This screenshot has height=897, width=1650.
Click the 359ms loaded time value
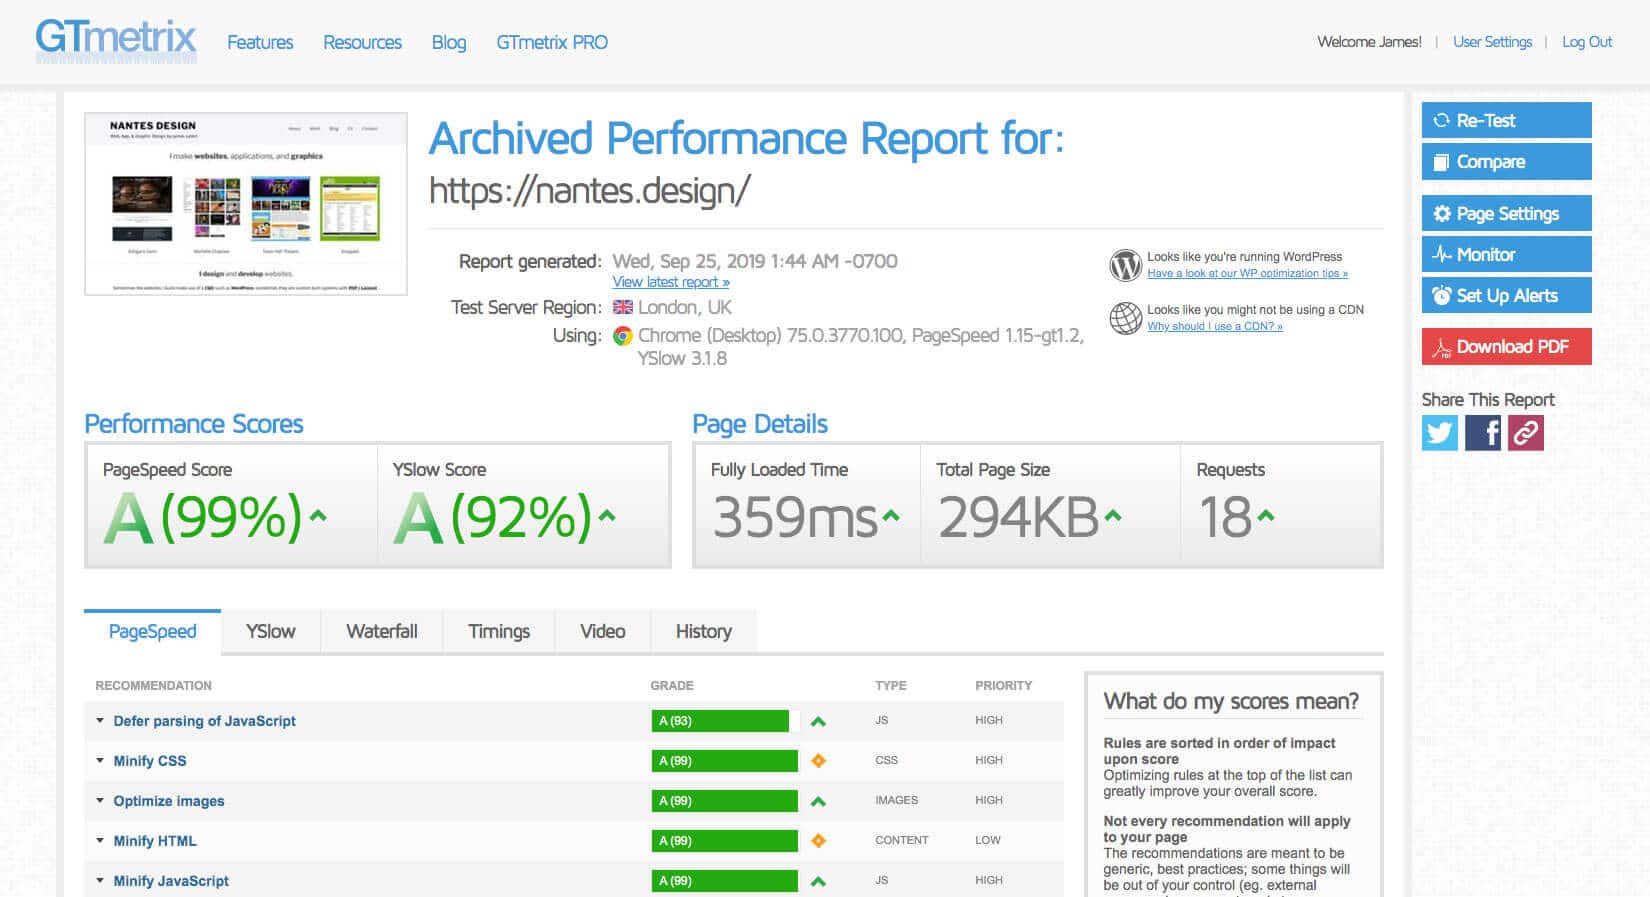tap(795, 517)
